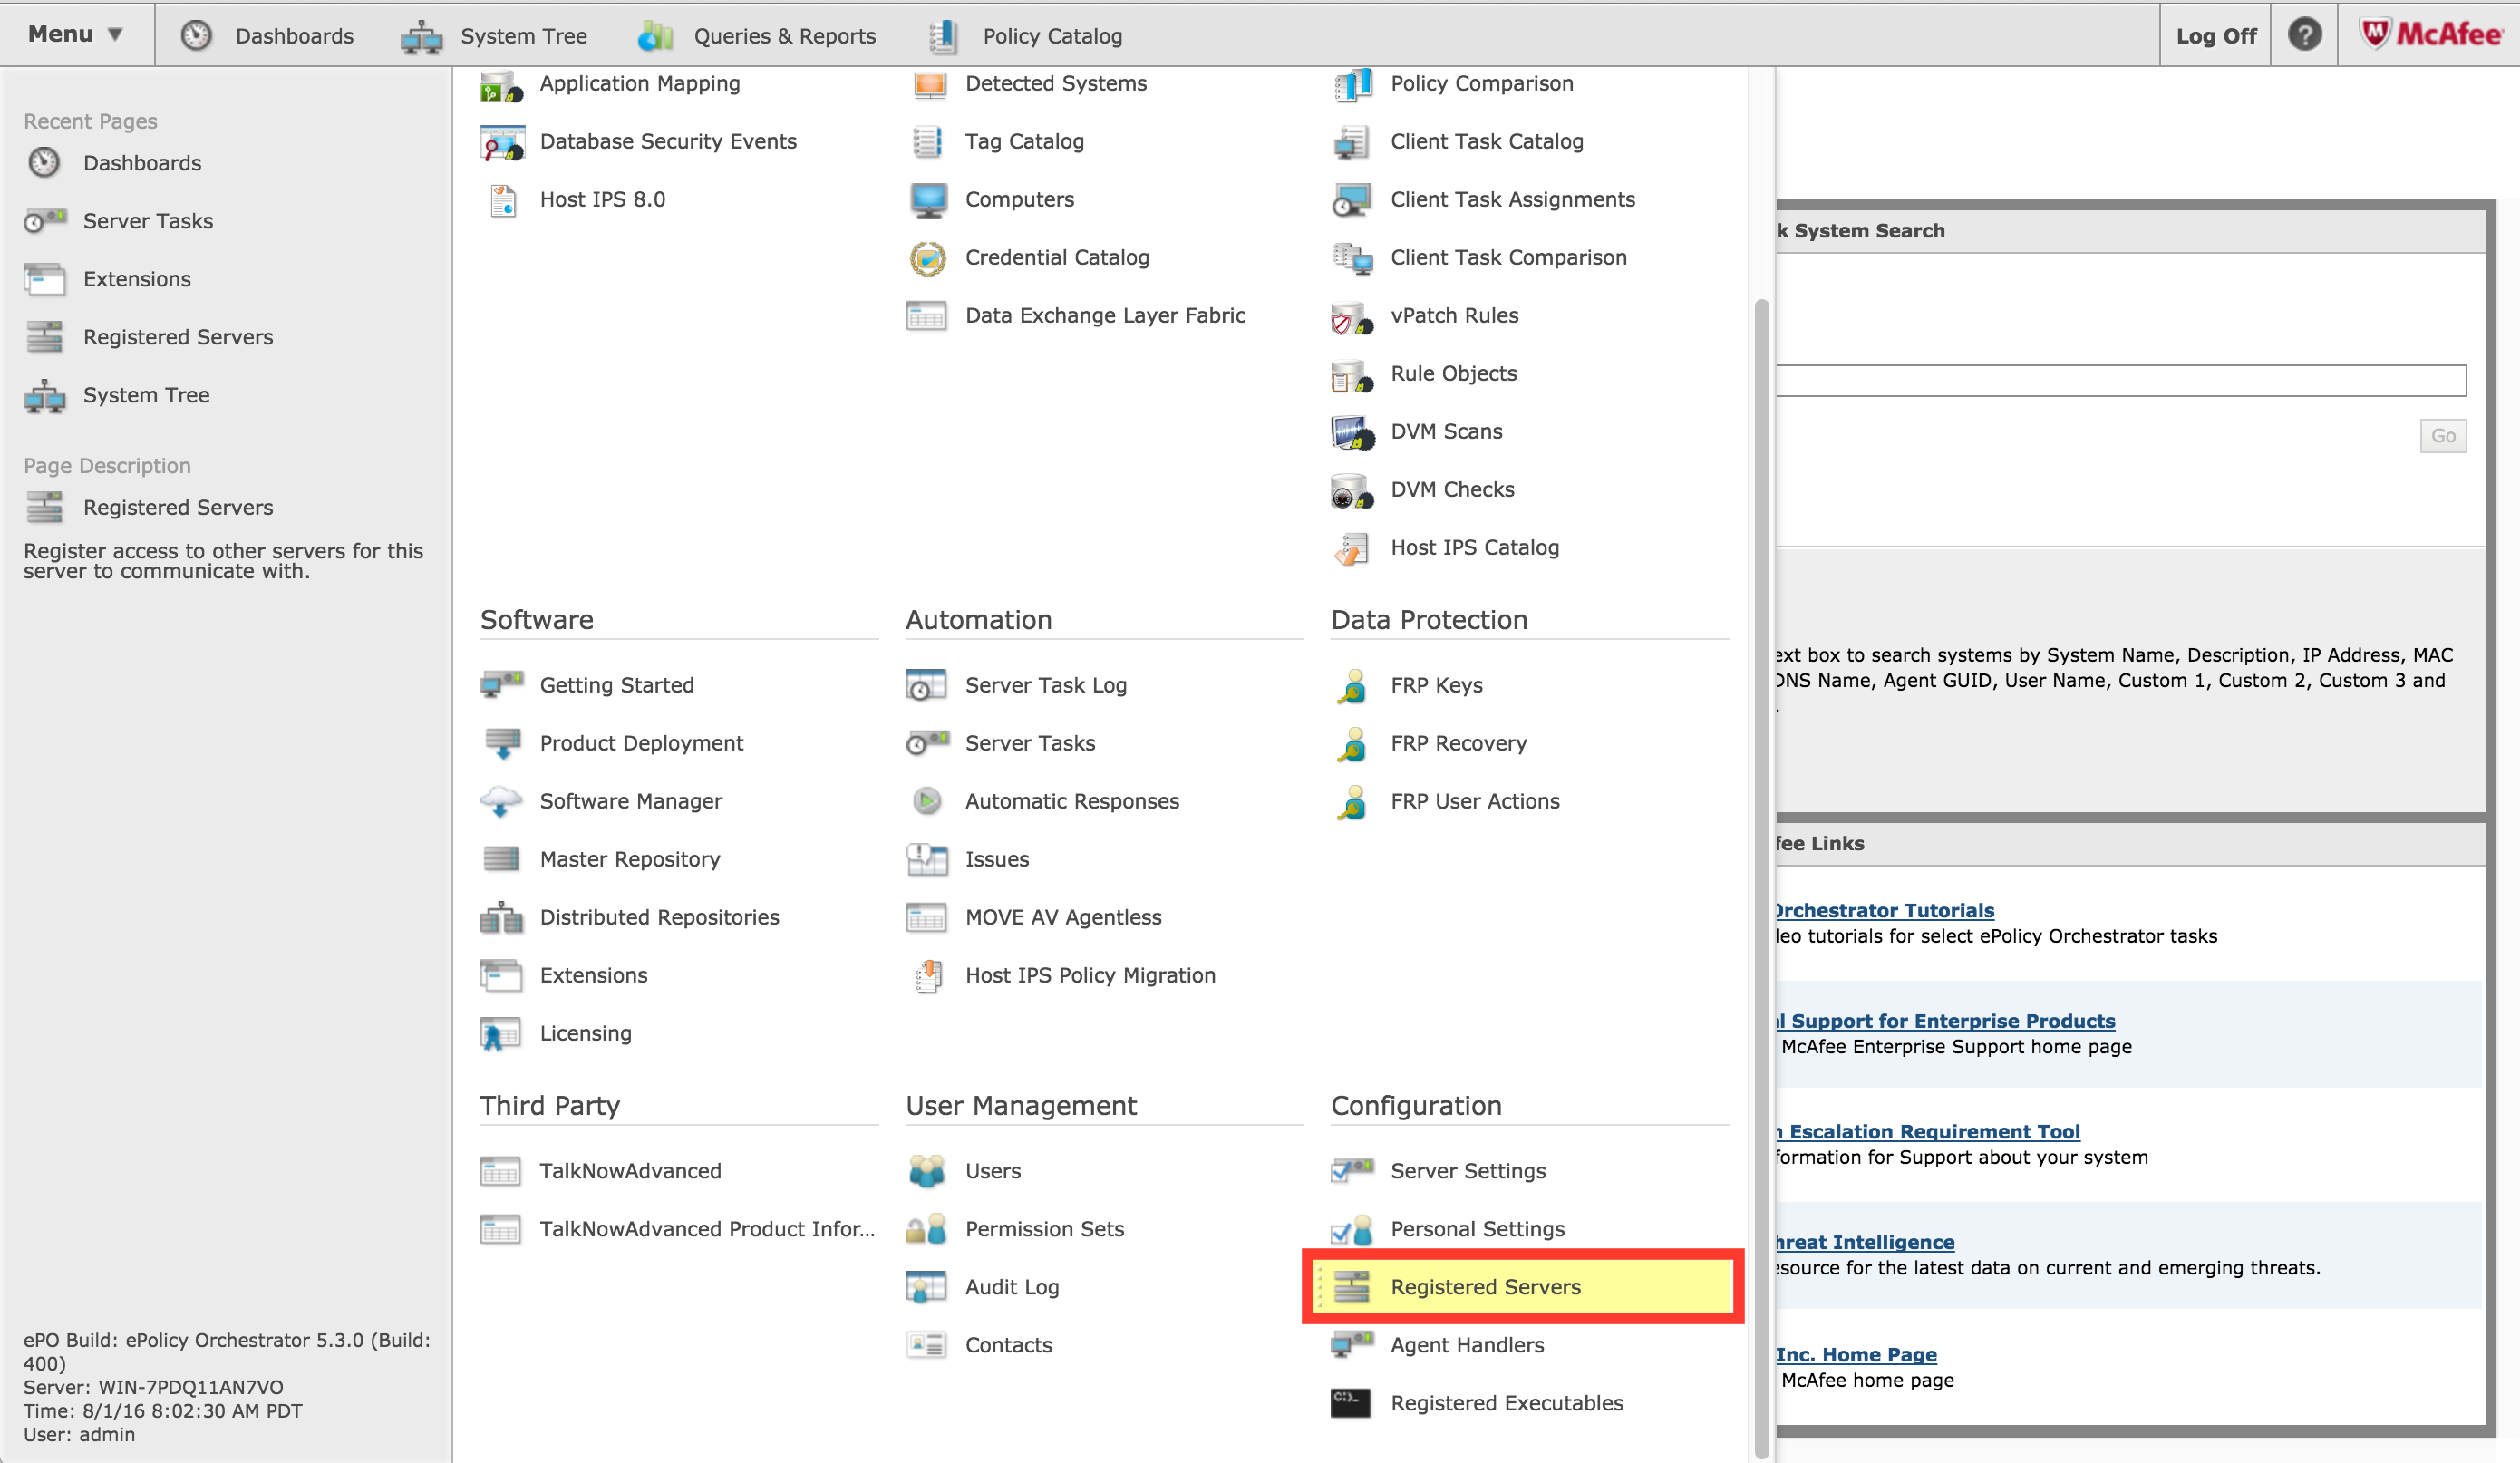Open the Menu dropdown
The image size is (2520, 1463).
click(x=72, y=33)
